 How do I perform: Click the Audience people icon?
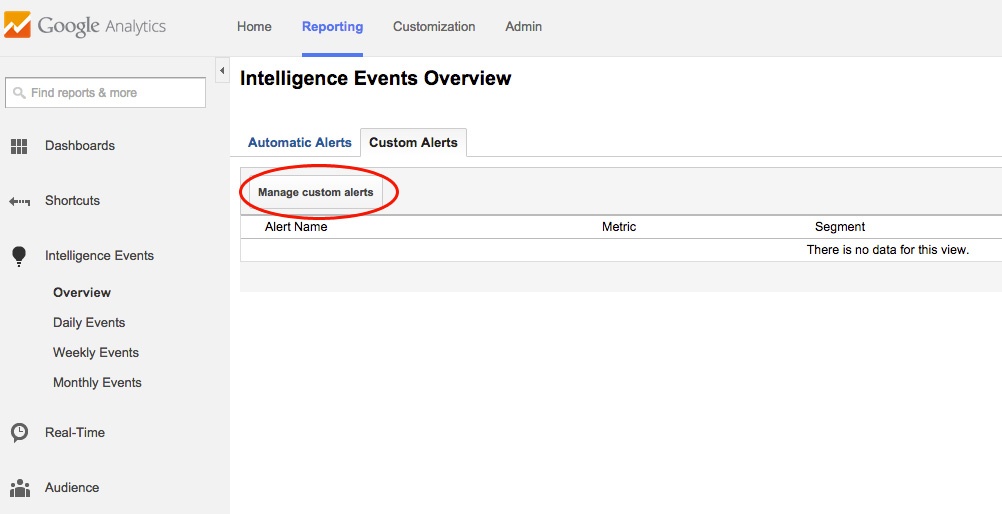pos(19,488)
